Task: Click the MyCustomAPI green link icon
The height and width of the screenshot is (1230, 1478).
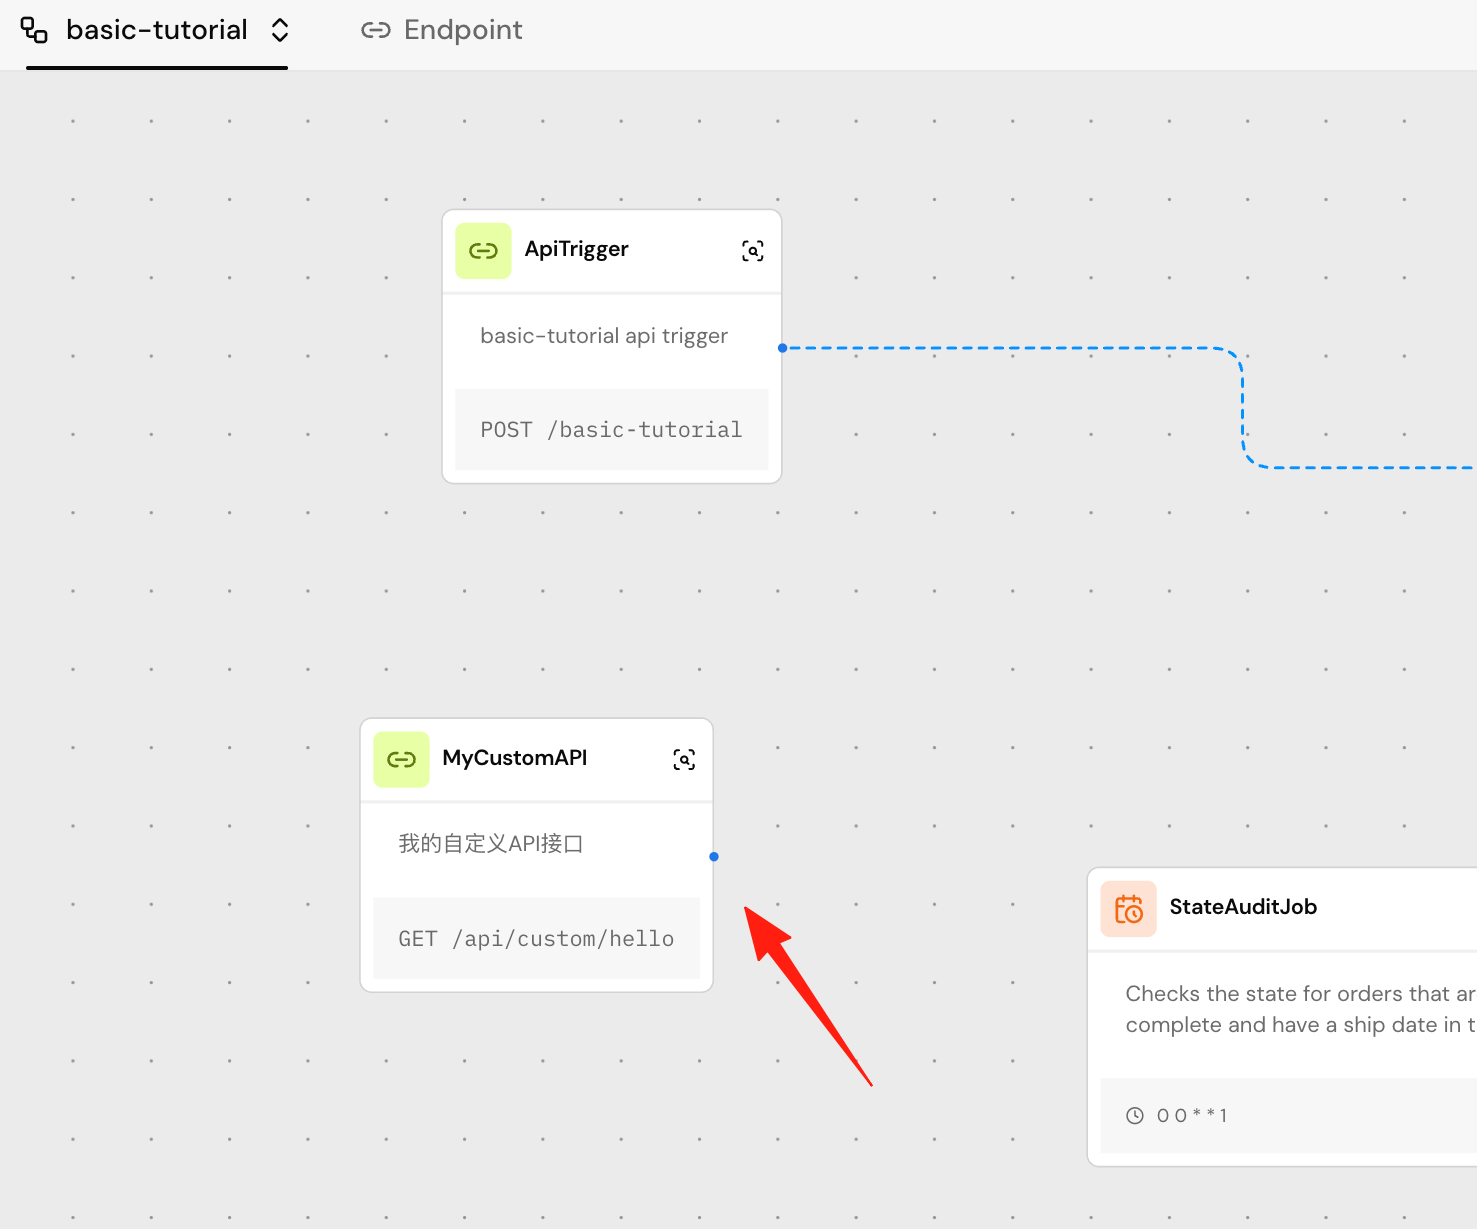Action: point(401,760)
